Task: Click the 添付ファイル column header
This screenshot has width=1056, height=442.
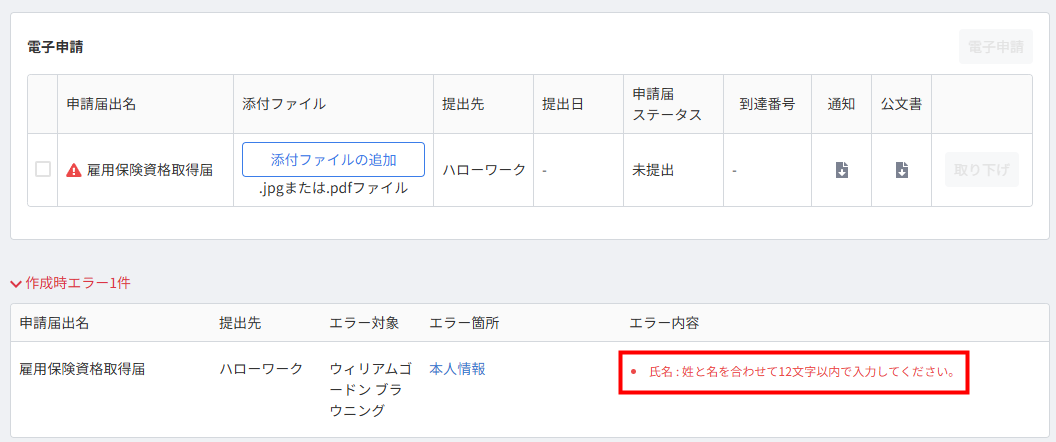Action: point(284,104)
